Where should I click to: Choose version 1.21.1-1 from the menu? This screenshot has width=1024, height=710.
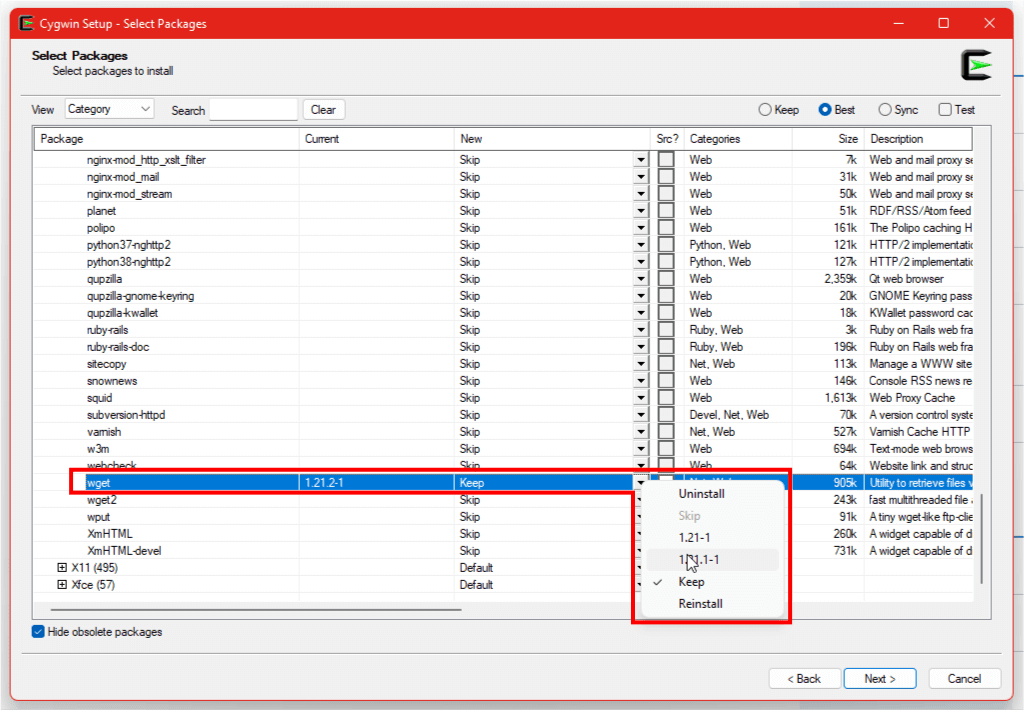712,560
